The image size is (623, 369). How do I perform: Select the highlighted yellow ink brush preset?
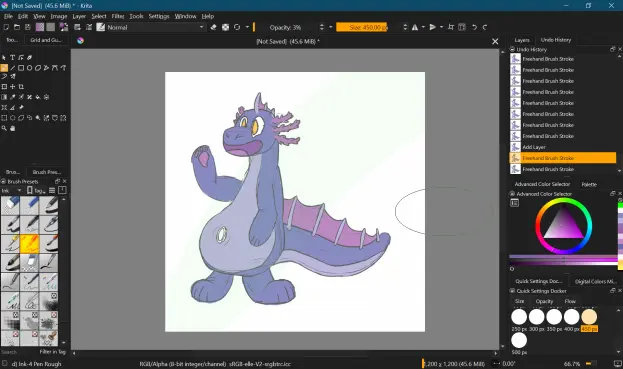tap(29, 243)
